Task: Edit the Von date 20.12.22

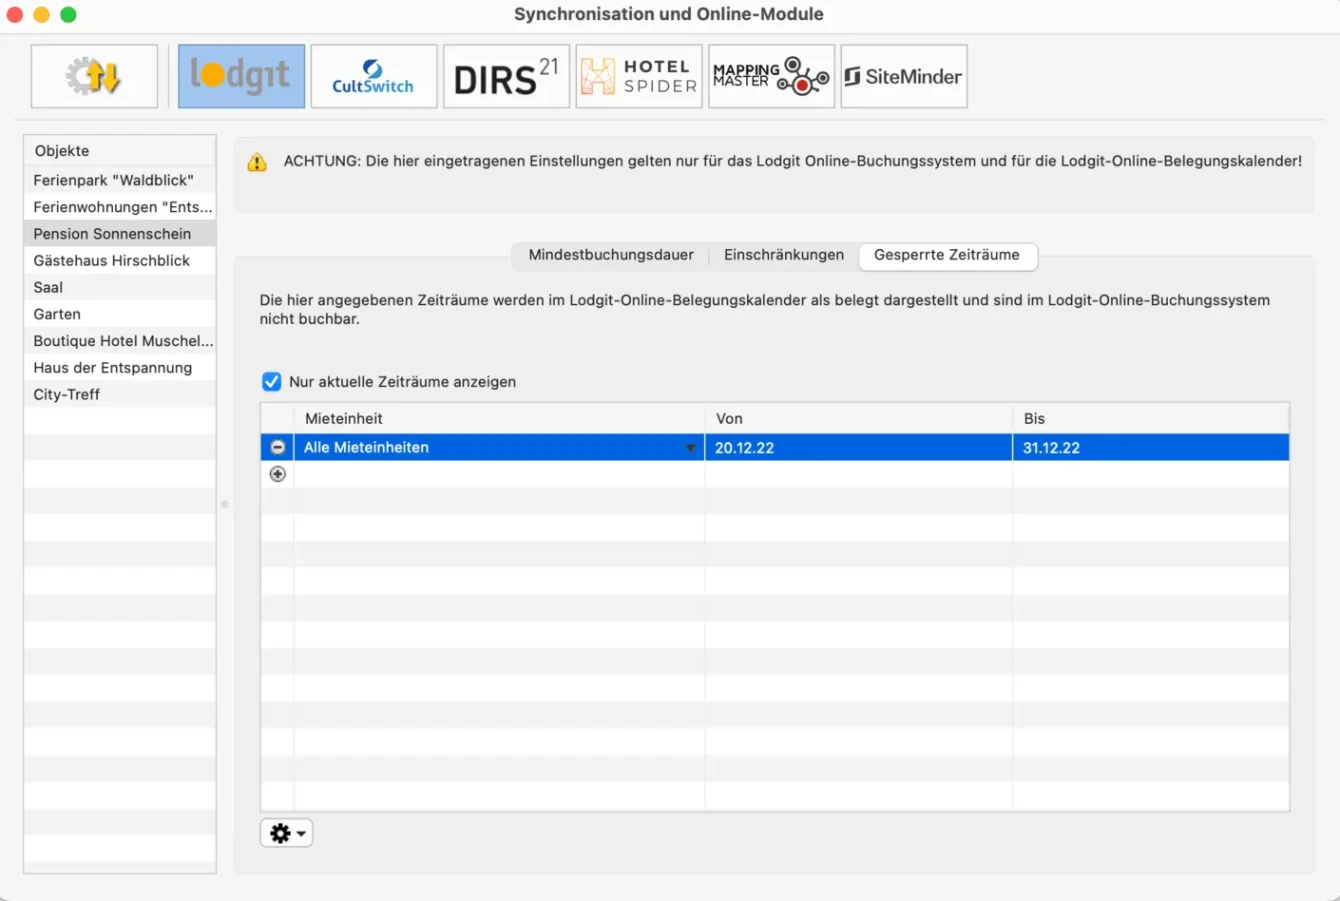Action: [x=859, y=447]
